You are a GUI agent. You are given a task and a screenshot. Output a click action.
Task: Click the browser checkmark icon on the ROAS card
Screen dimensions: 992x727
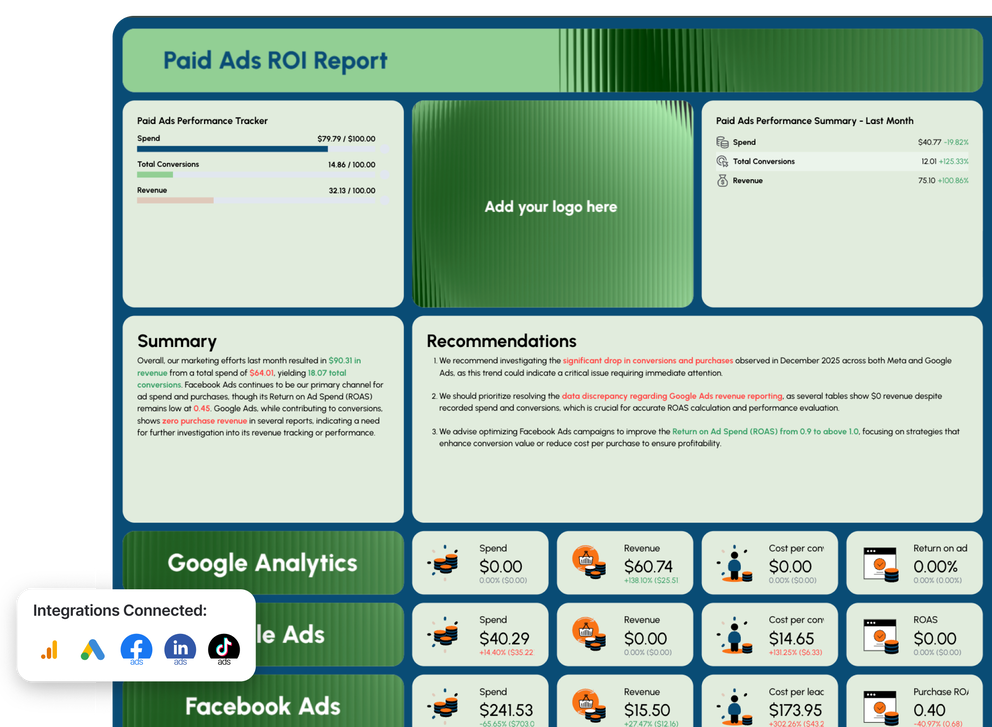click(x=879, y=634)
